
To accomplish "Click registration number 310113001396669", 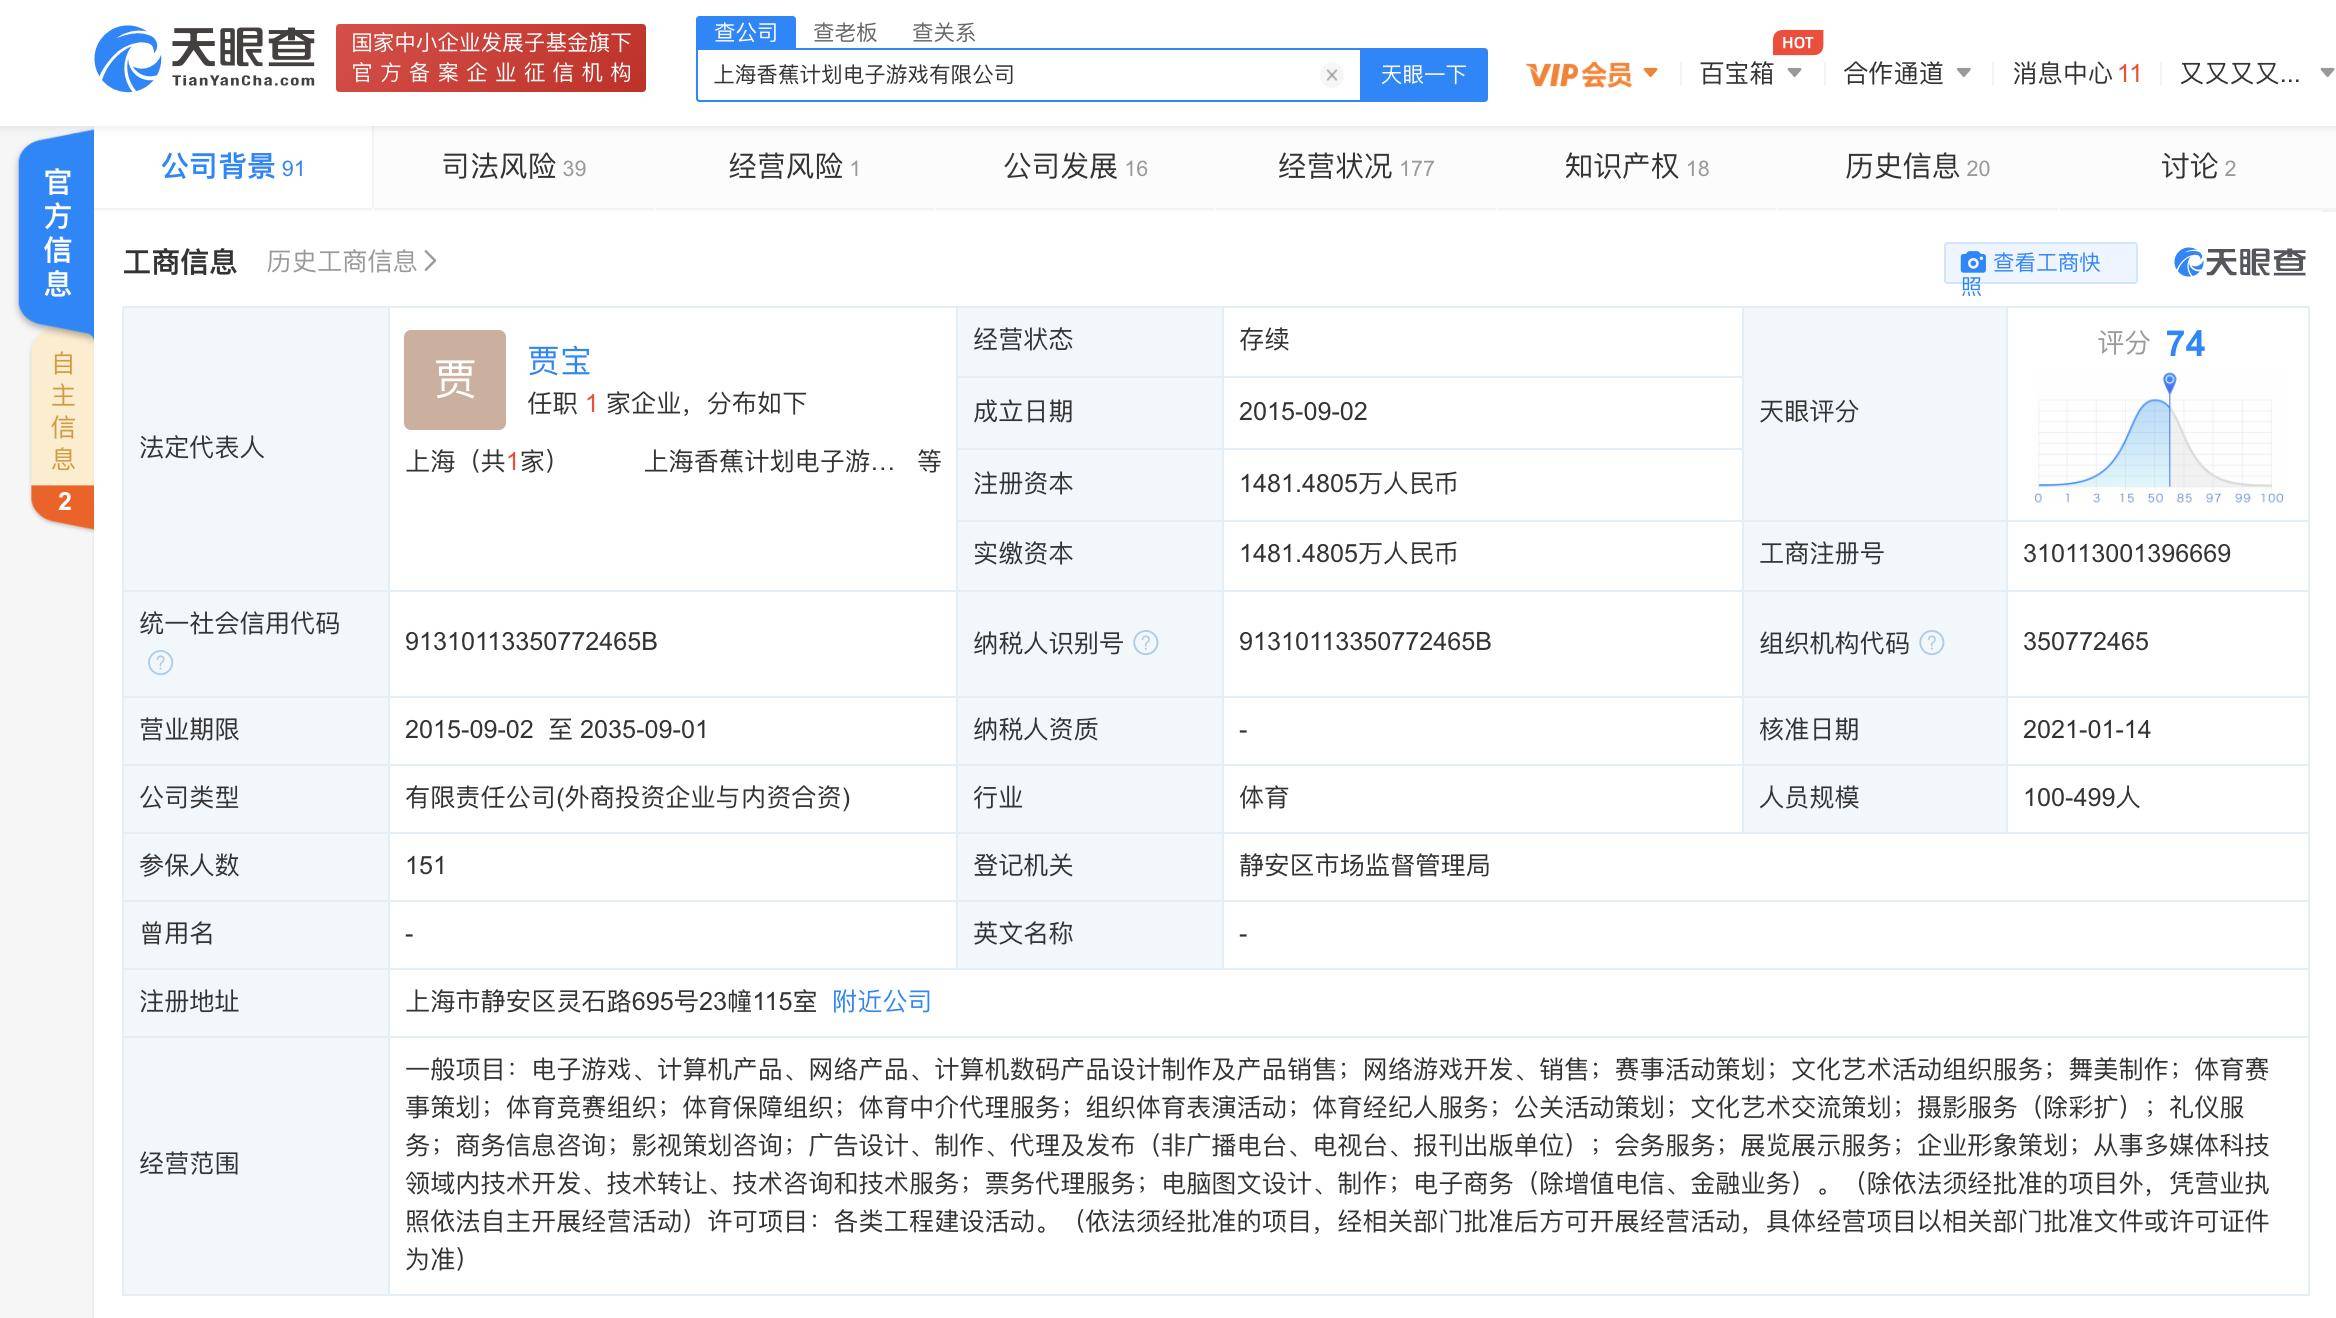I will coord(2127,554).
